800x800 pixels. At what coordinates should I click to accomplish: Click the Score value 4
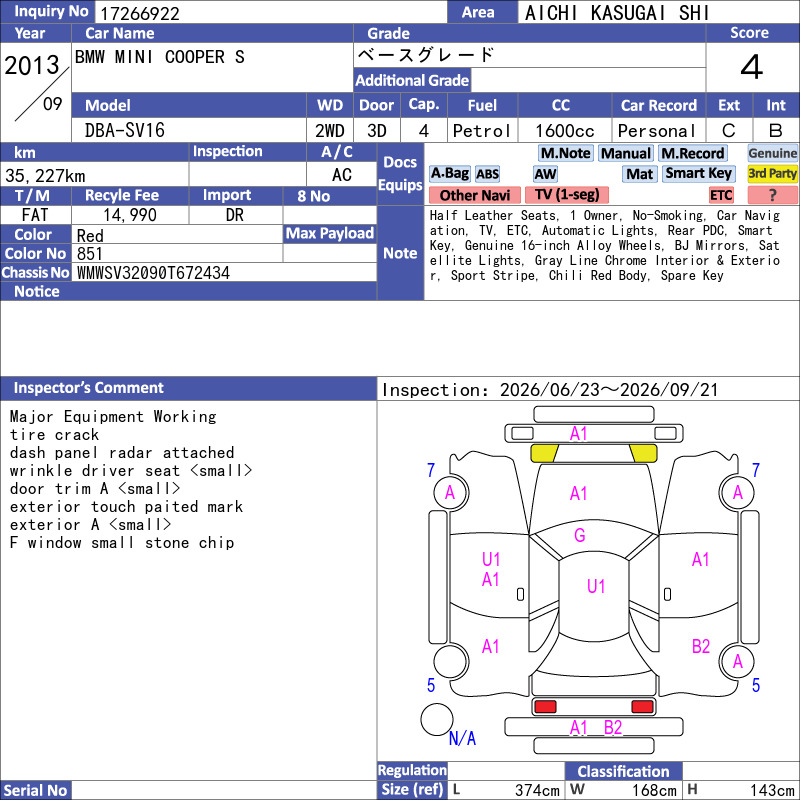(752, 67)
